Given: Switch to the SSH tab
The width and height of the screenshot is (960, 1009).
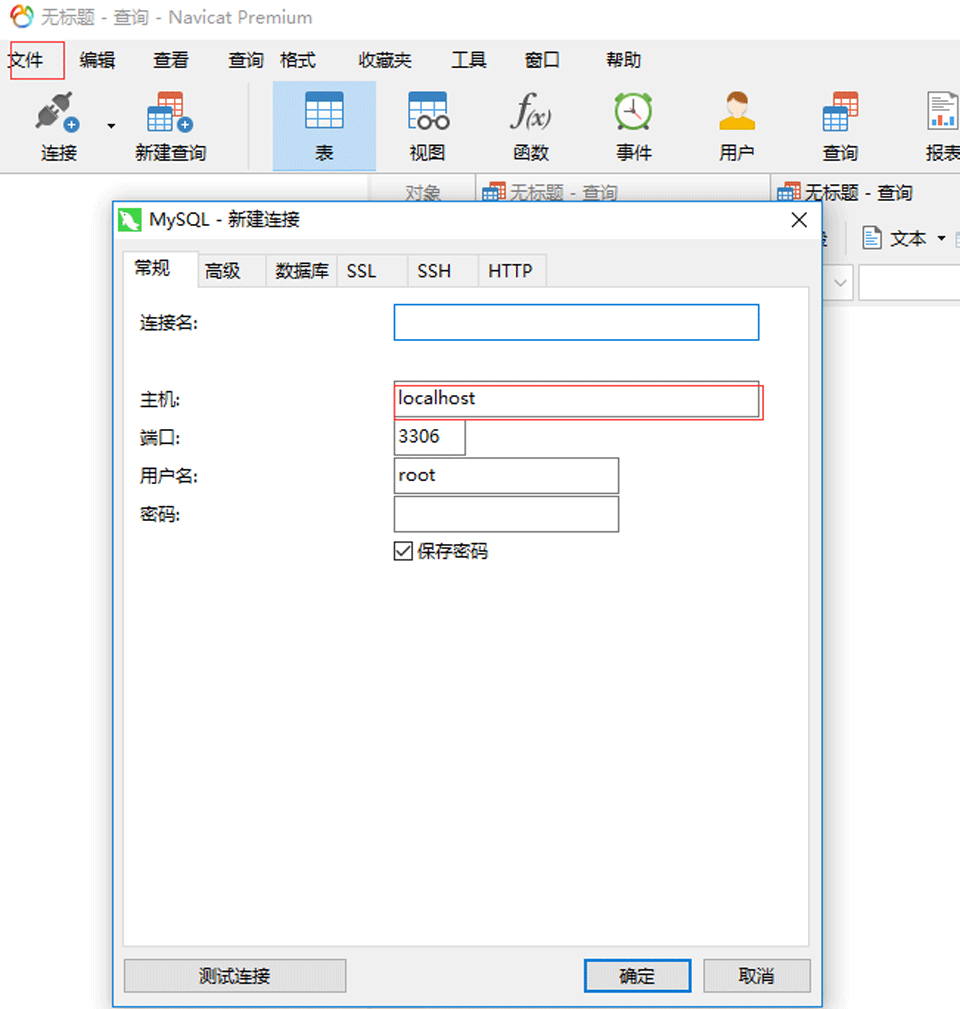Looking at the screenshot, I should coord(443,271).
